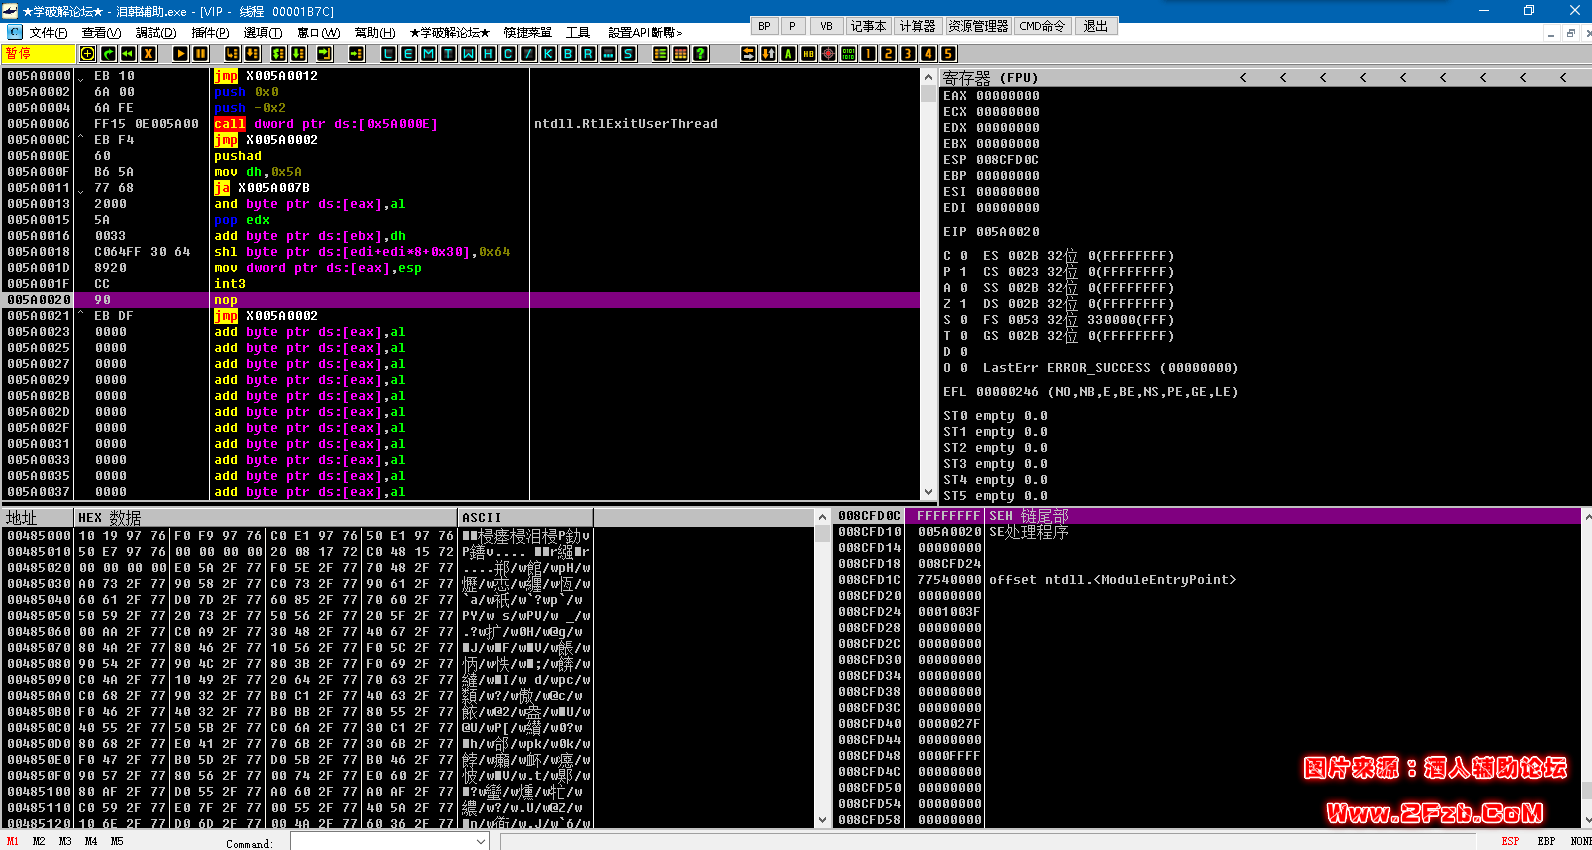Open the 調試(D) menu
This screenshot has height=850, width=1592.
pyautogui.click(x=156, y=33)
